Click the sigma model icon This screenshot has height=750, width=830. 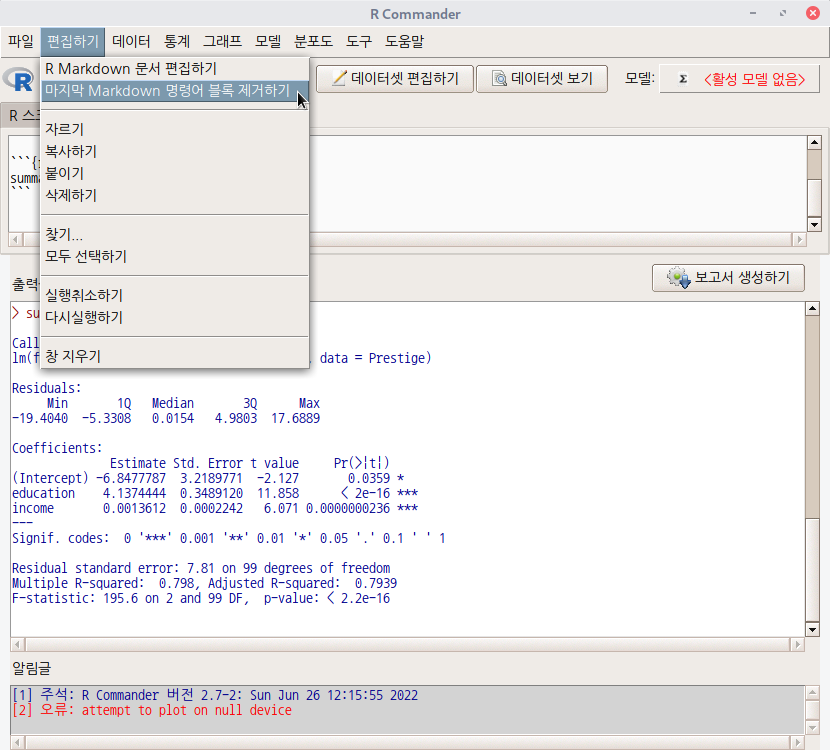coord(683,79)
